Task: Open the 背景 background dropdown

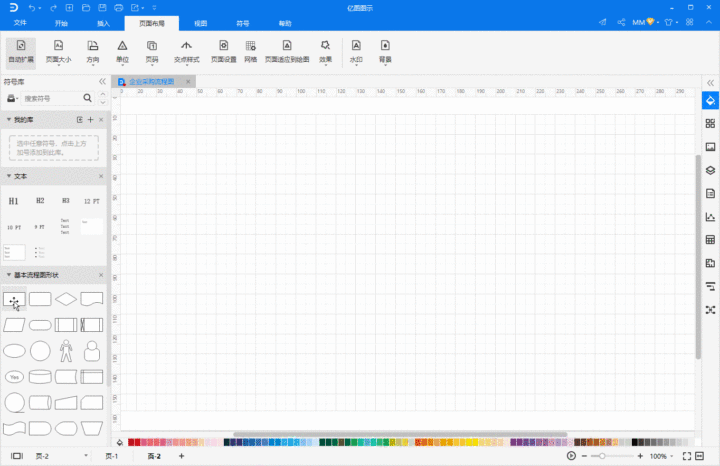Action: [x=385, y=53]
